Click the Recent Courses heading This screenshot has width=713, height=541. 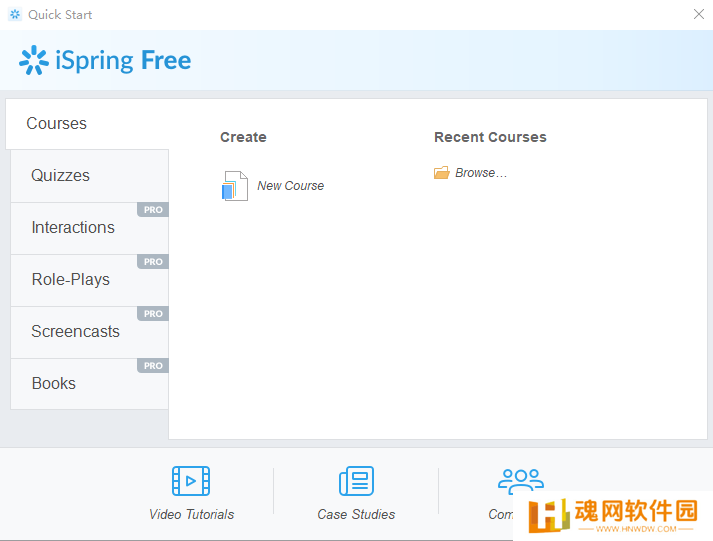tap(490, 137)
